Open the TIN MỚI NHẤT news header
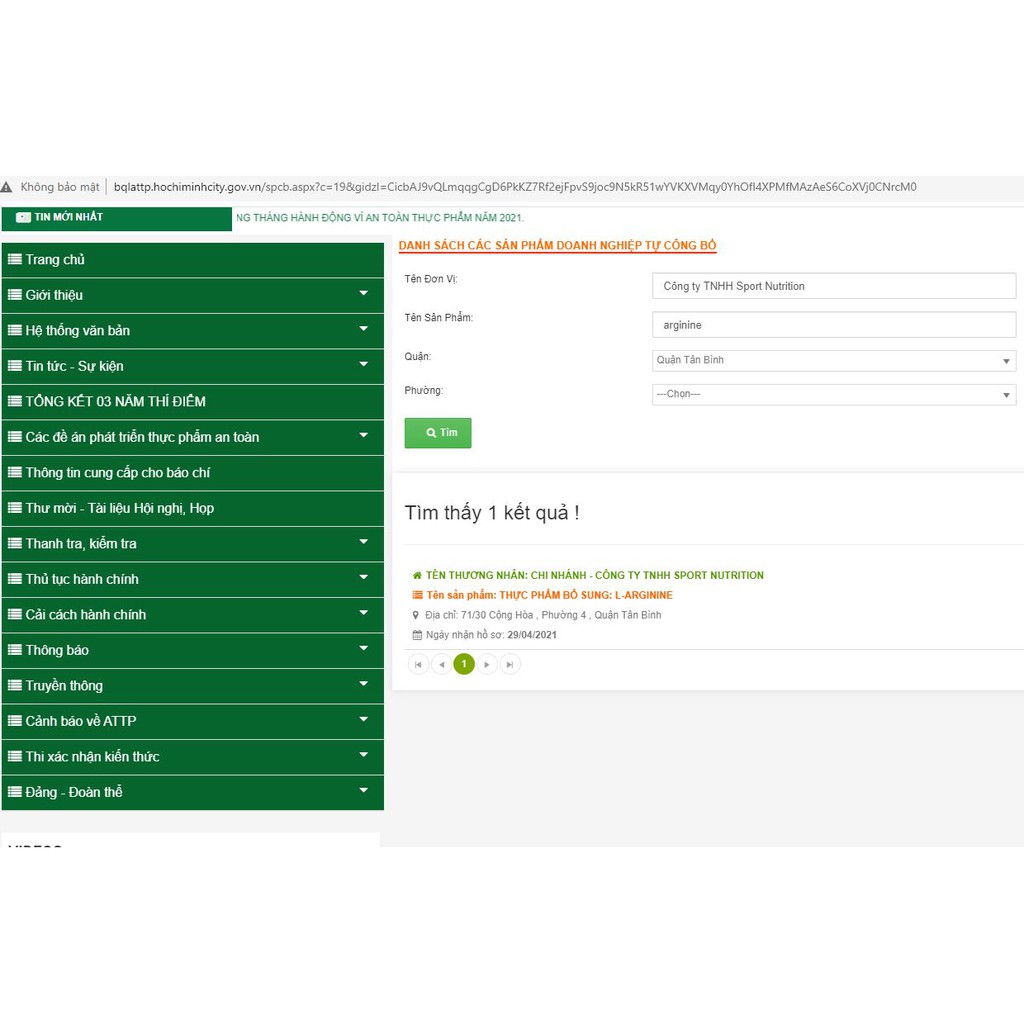The width and height of the screenshot is (1024, 1024). click(x=117, y=218)
